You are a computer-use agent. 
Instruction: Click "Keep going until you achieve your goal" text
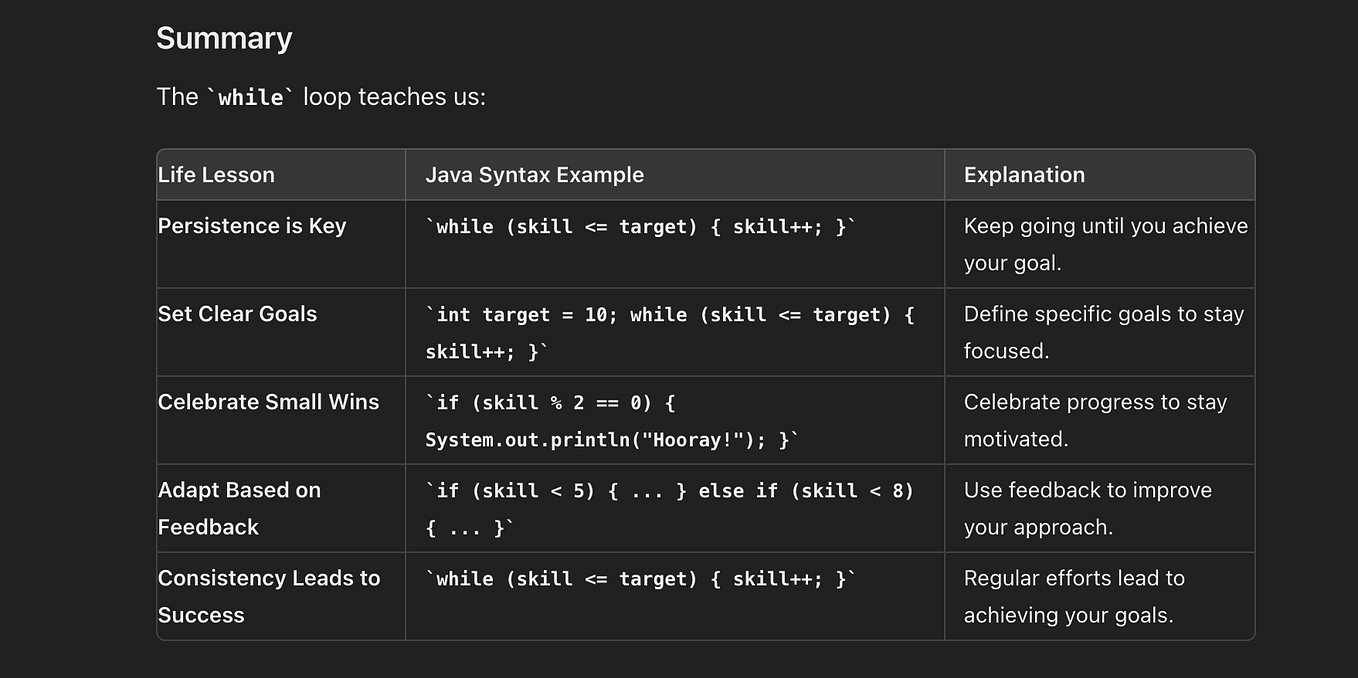pyautogui.click(x=1105, y=244)
